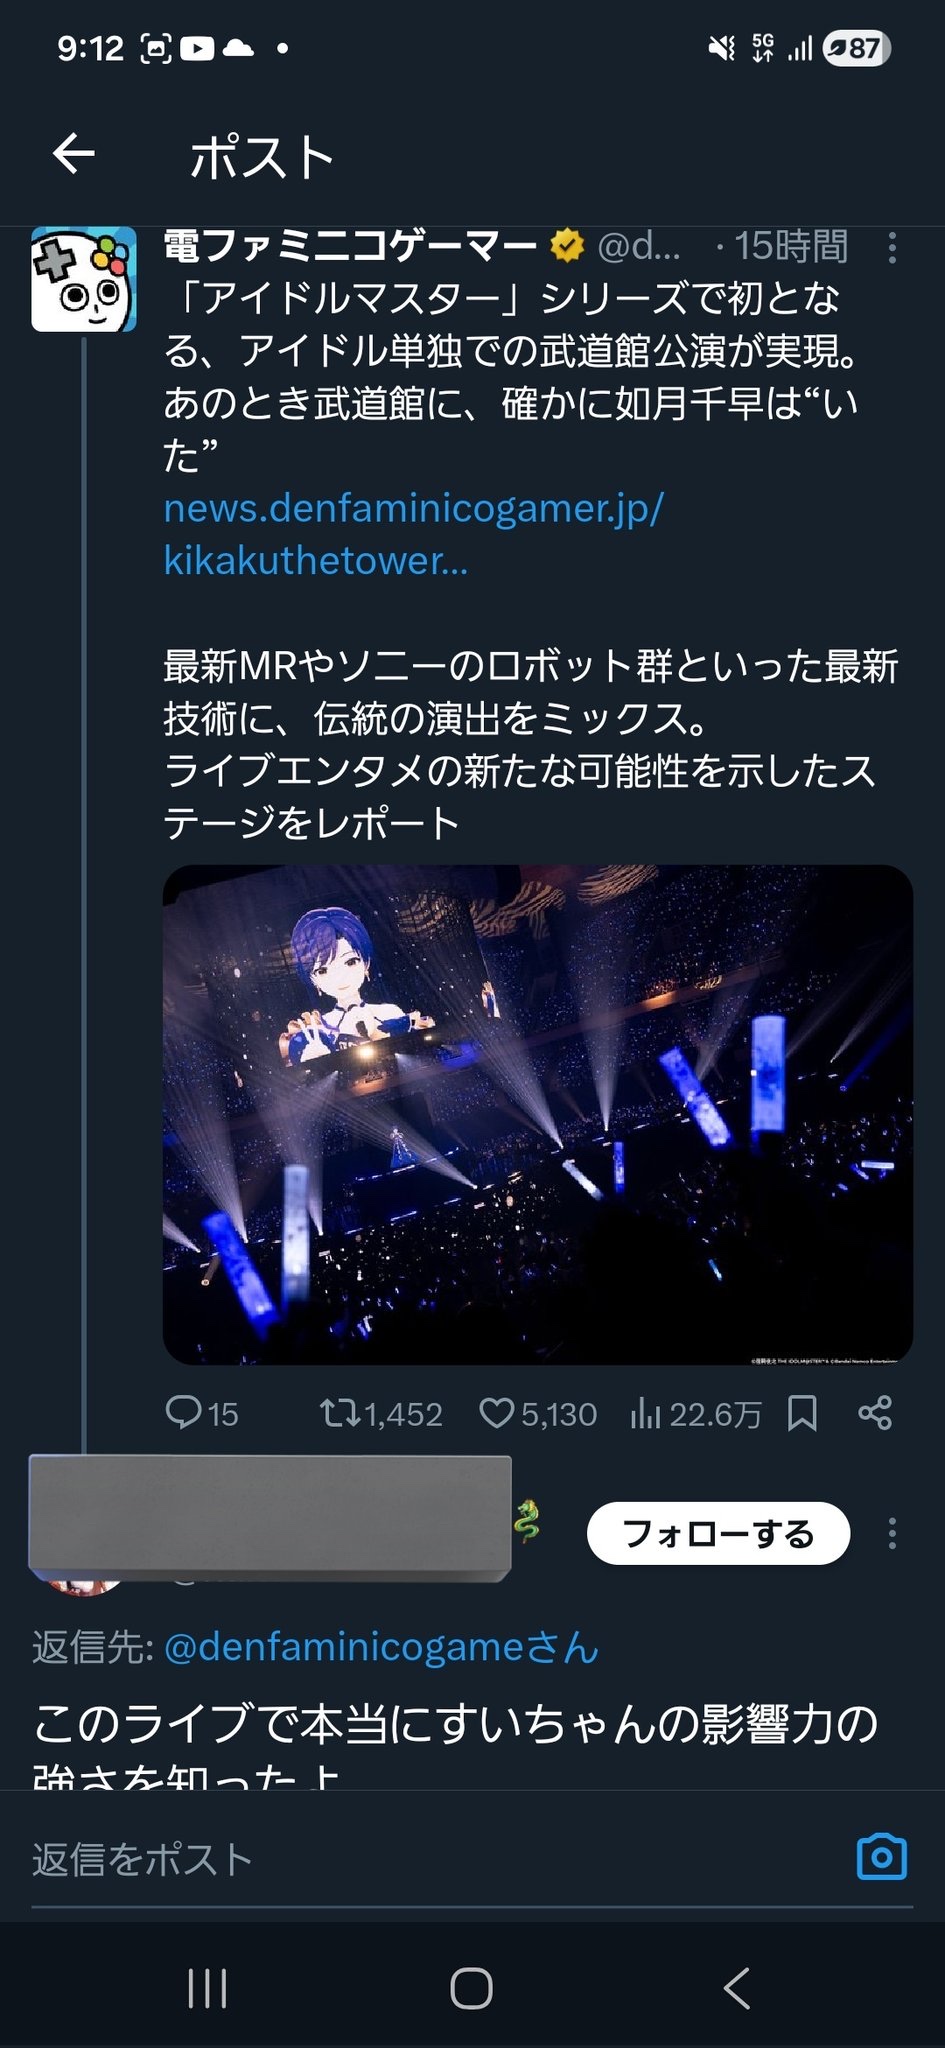Image resolution: width=945 pixels, height=2048 pixels.
Task: Open more options beside フォローする button
Action: [x=892, y=1533]
